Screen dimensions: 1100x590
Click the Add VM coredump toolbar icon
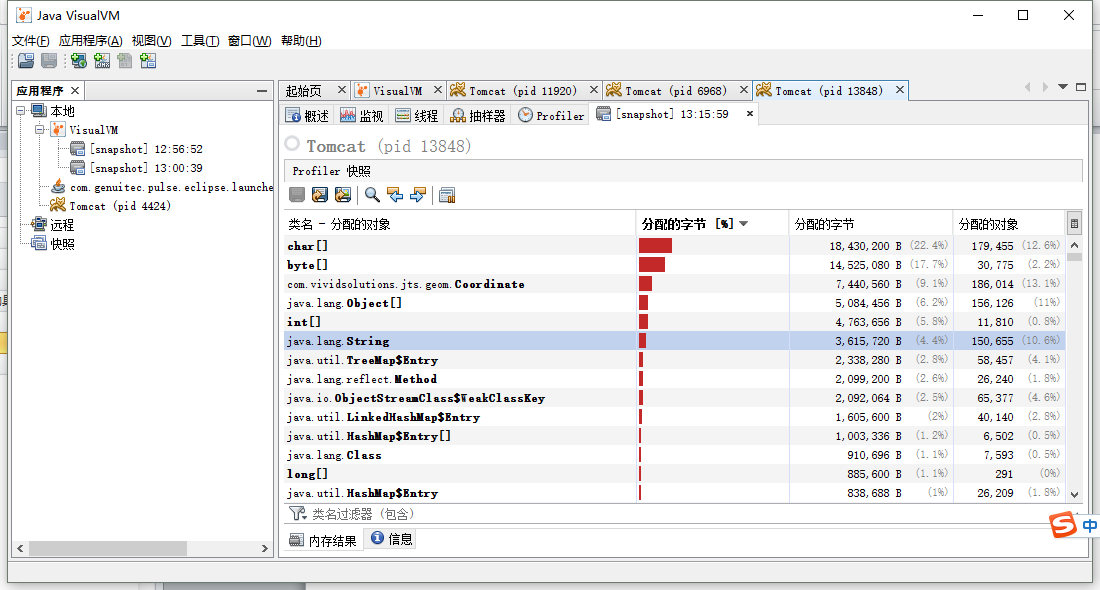(125, 61)
